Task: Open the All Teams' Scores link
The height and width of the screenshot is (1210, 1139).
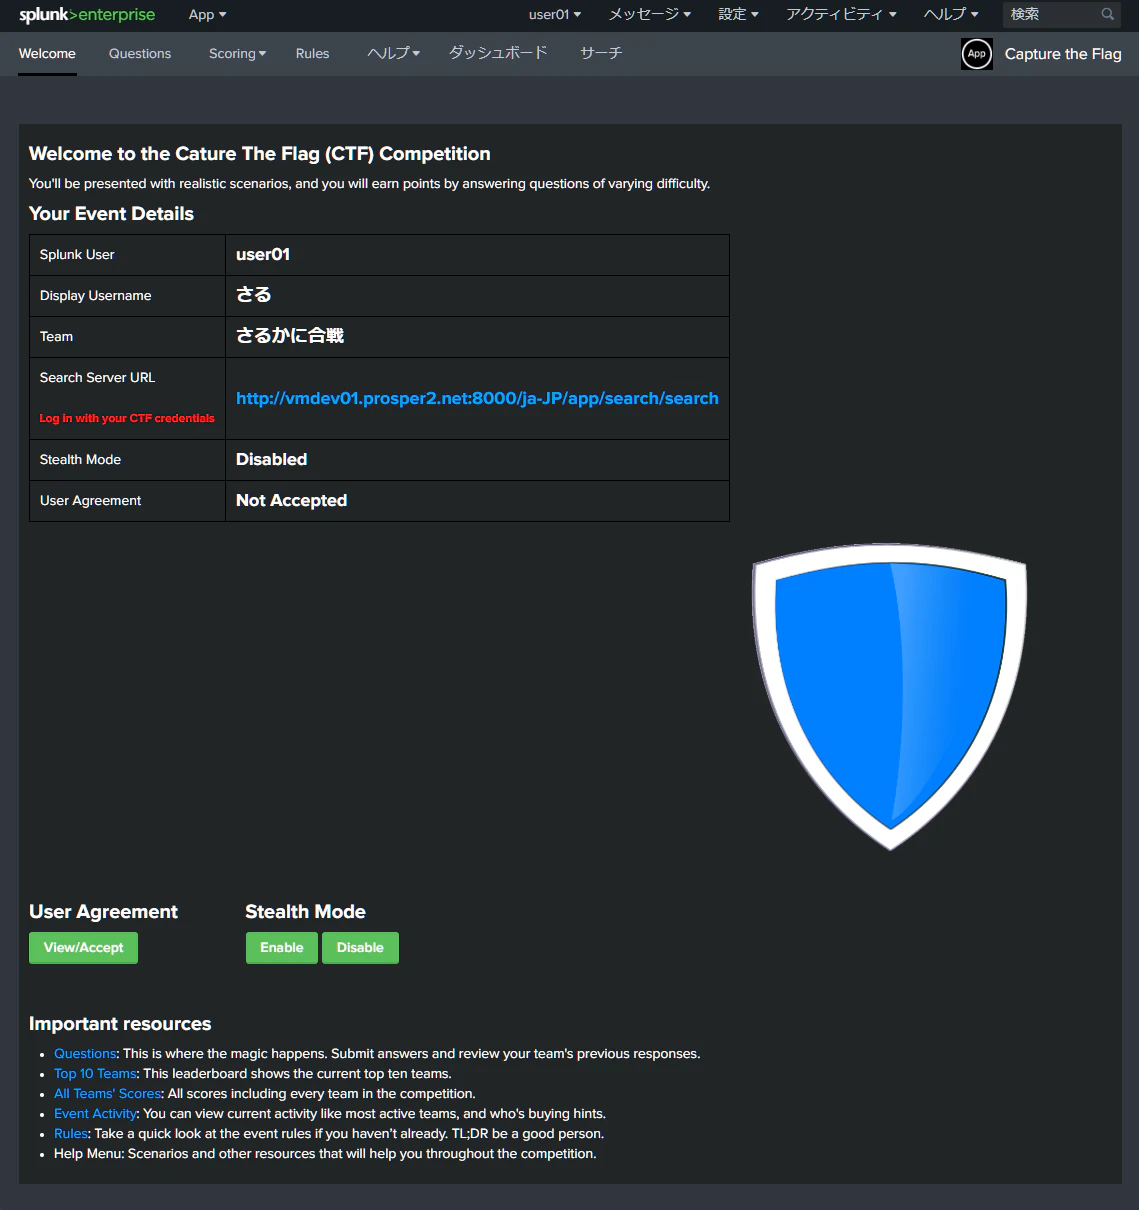Action: click(x=107, y=1094)
